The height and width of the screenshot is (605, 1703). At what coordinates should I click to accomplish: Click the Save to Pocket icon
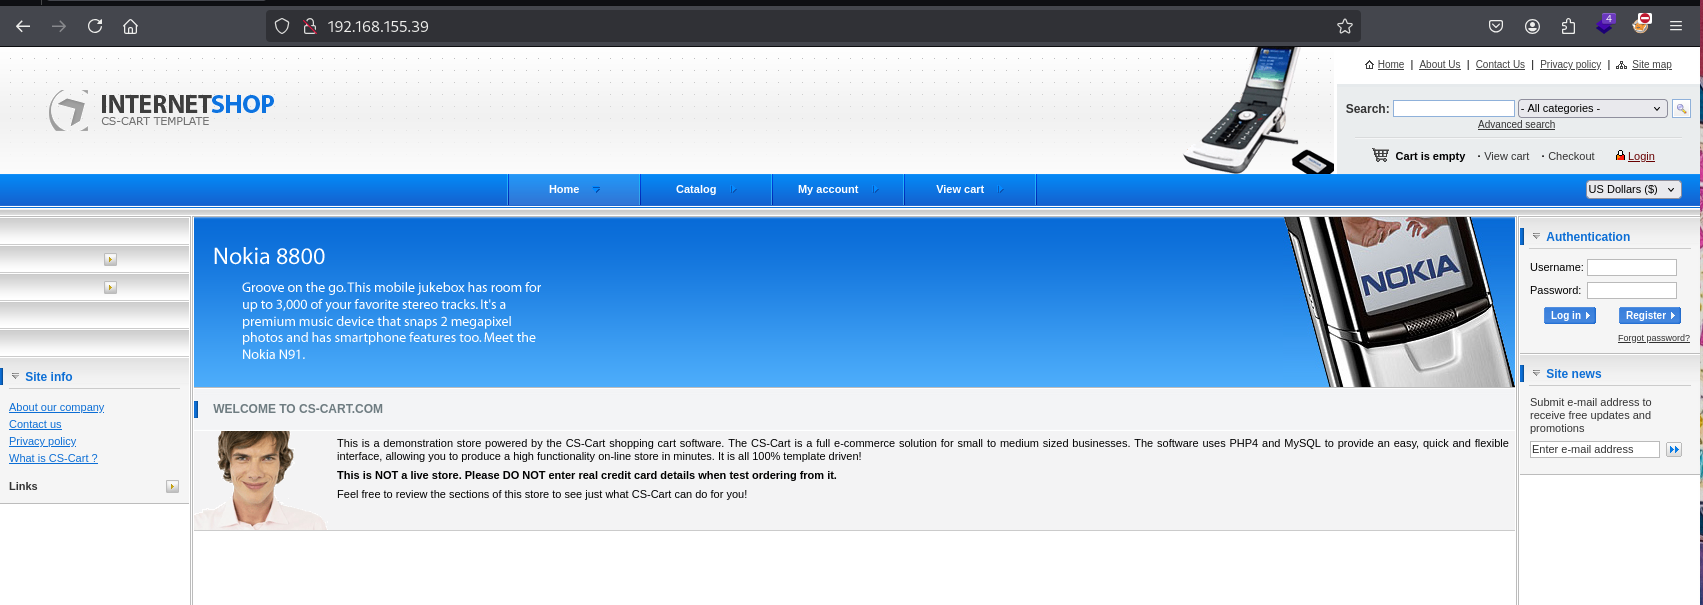coord(1496,26)
